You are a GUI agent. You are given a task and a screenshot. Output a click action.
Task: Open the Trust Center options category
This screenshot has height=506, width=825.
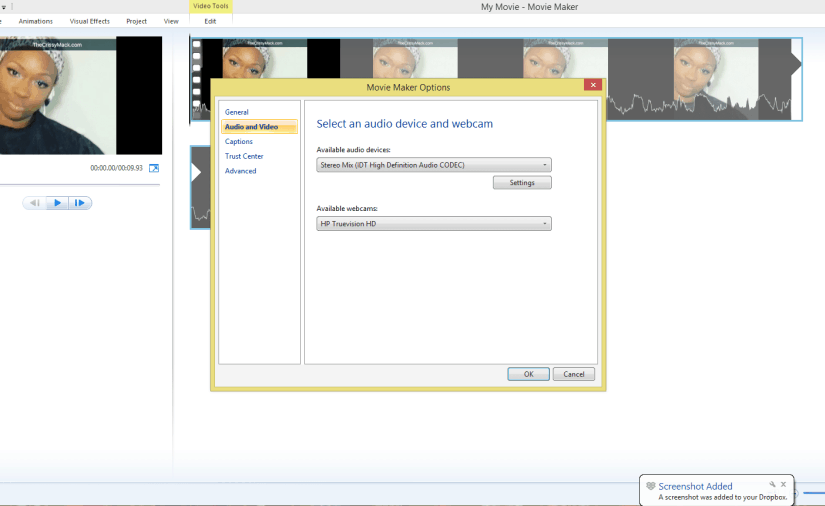pyautogui.click(x=244, y=156)
